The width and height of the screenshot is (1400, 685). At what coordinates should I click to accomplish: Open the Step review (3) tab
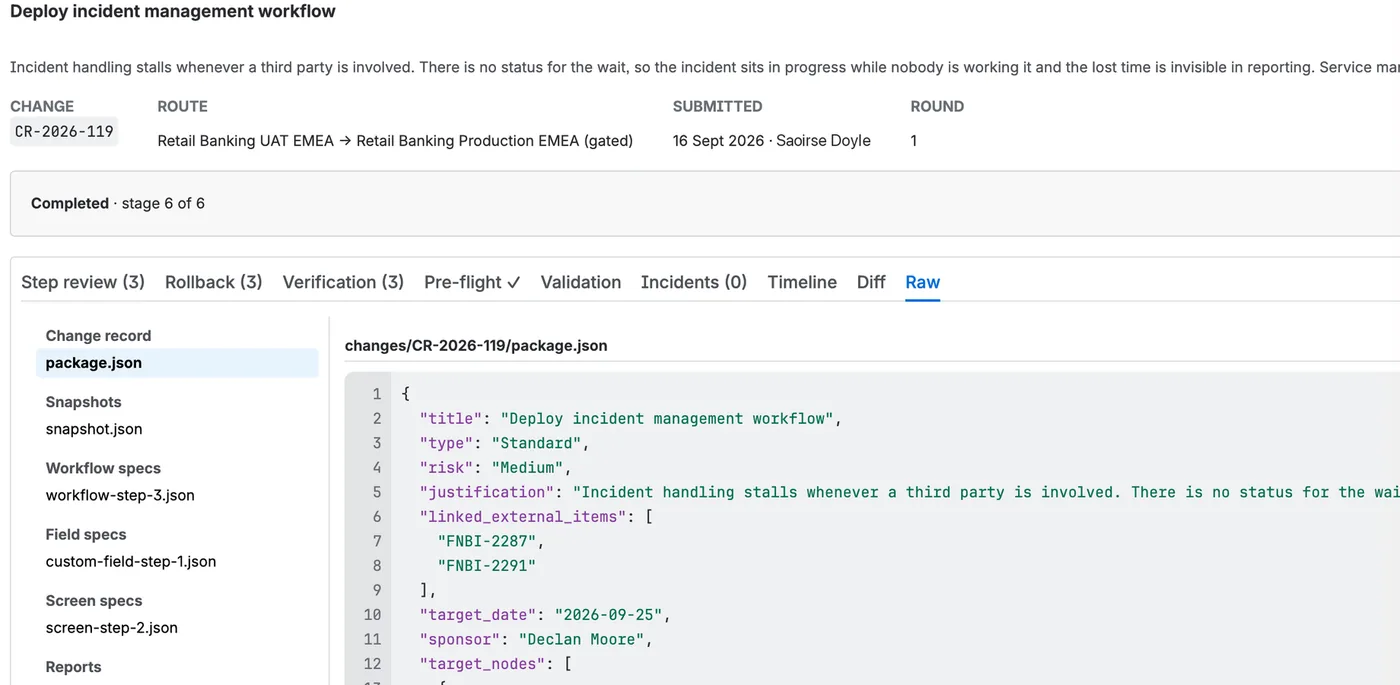[x=83, y=282]
